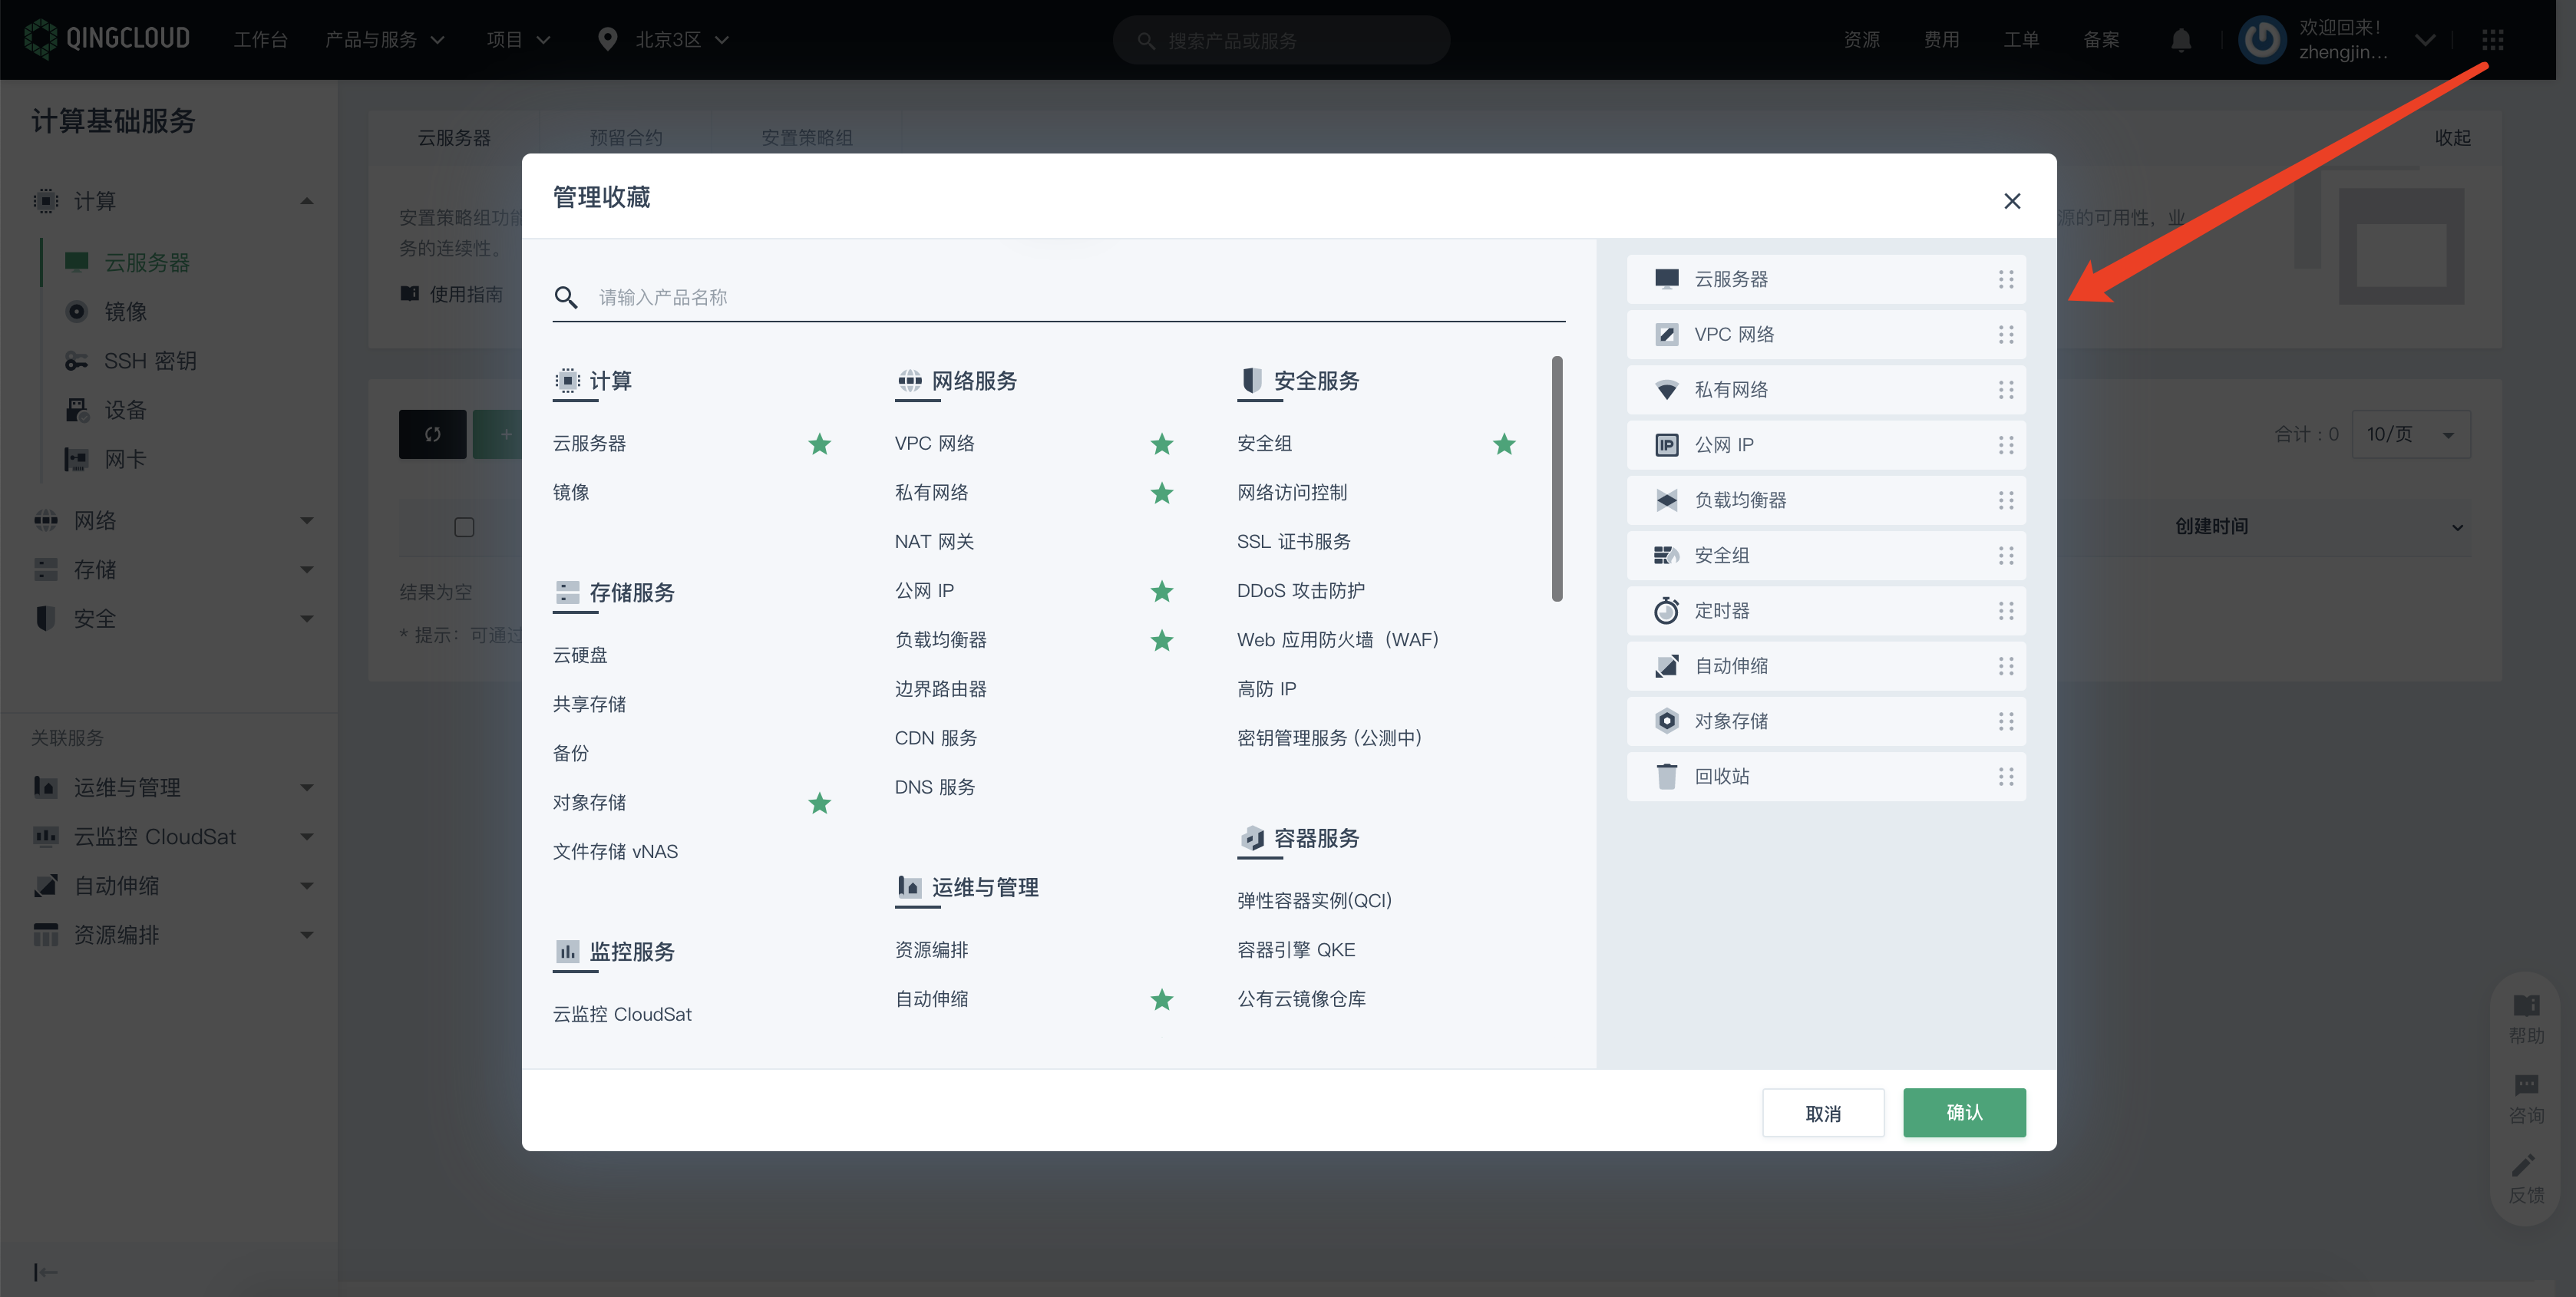Click the apps grid icon in header
Screen dimensions: 2576x1297
point(2492,40)
